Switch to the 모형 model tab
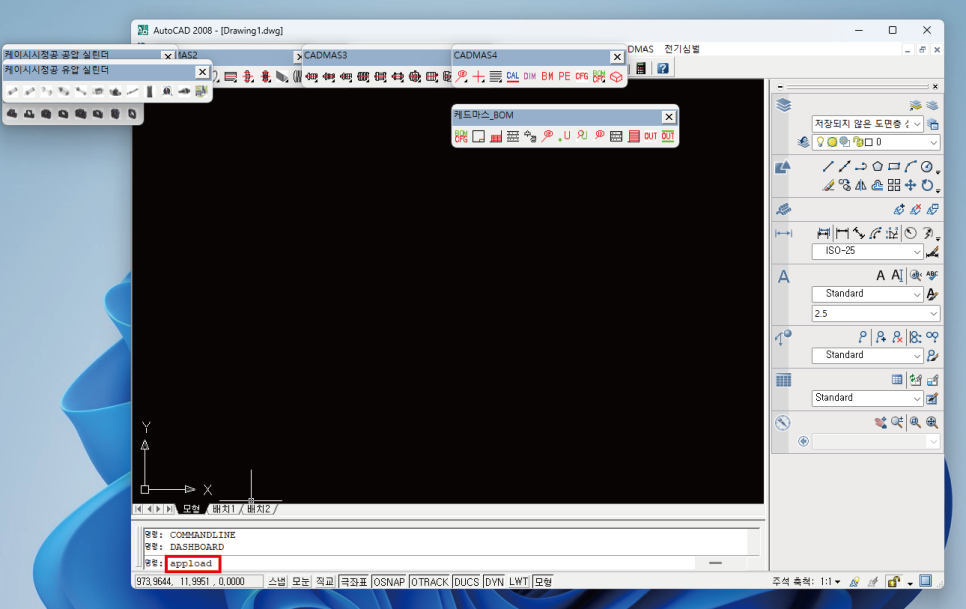 [x=191, y=509]
